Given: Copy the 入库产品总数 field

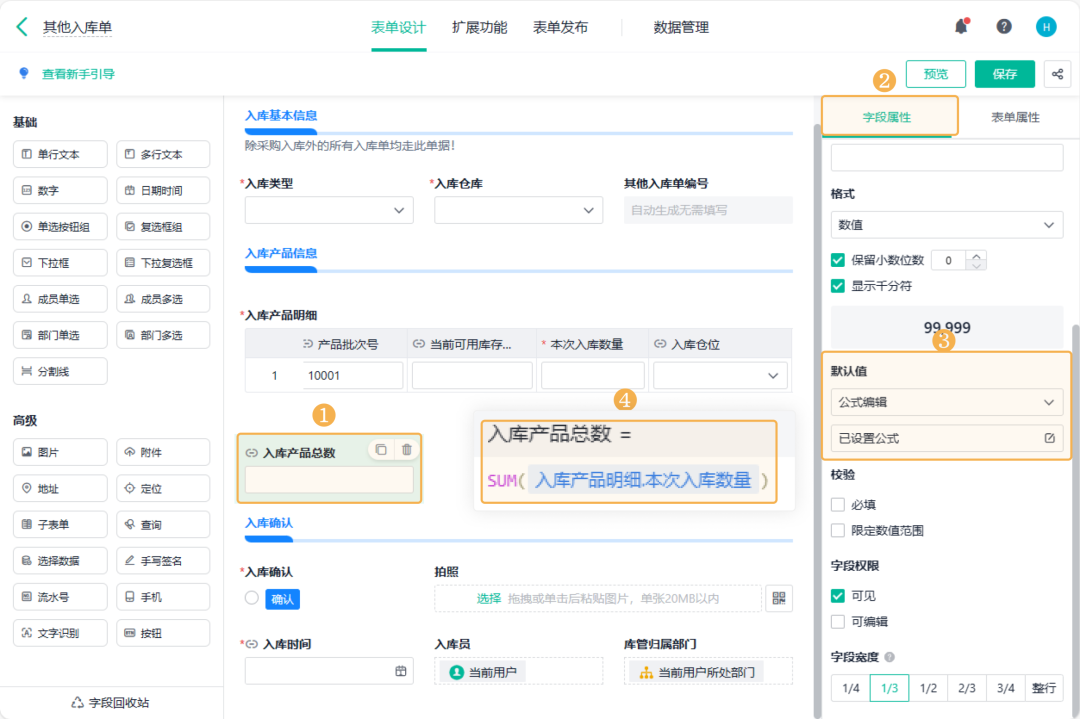Looking at the screenshot, I should 381,450.
